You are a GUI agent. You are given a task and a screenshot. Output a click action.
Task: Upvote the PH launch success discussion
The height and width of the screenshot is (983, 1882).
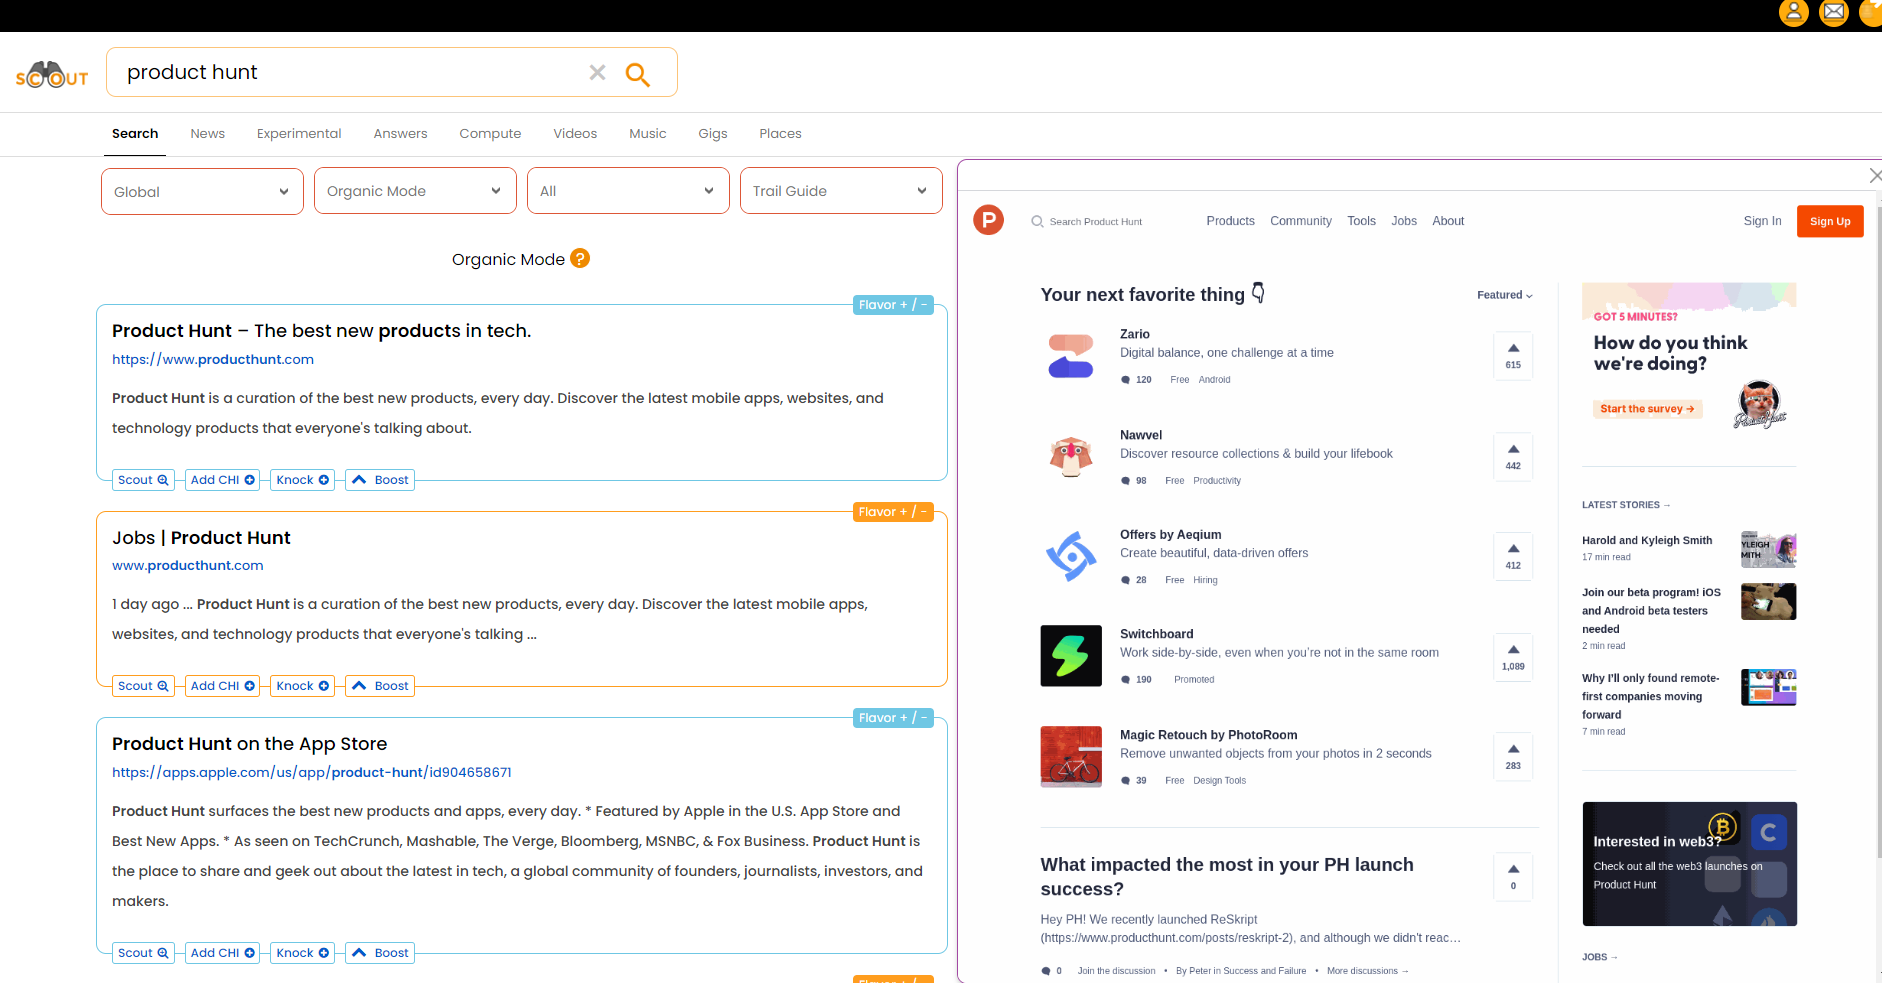tap(1513, 877)
